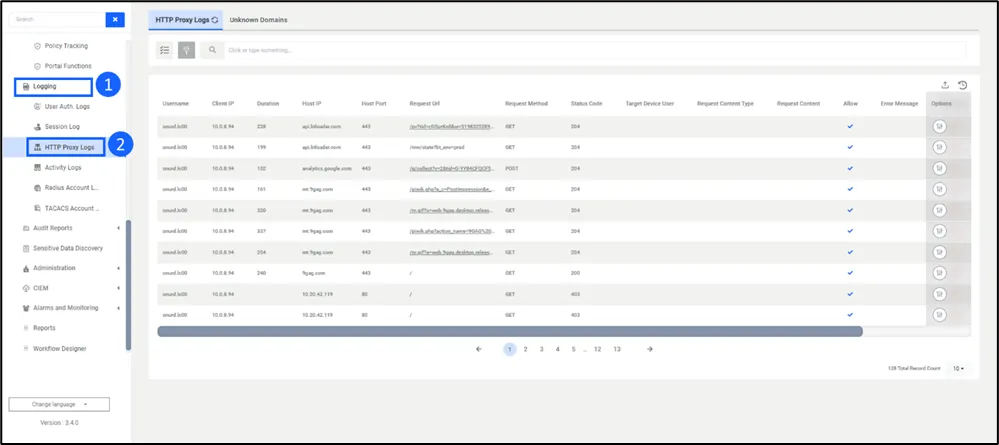Open the page size dropdown showing 10
Image resolution: width=999 pixels, height=445 pixels.
958,368
